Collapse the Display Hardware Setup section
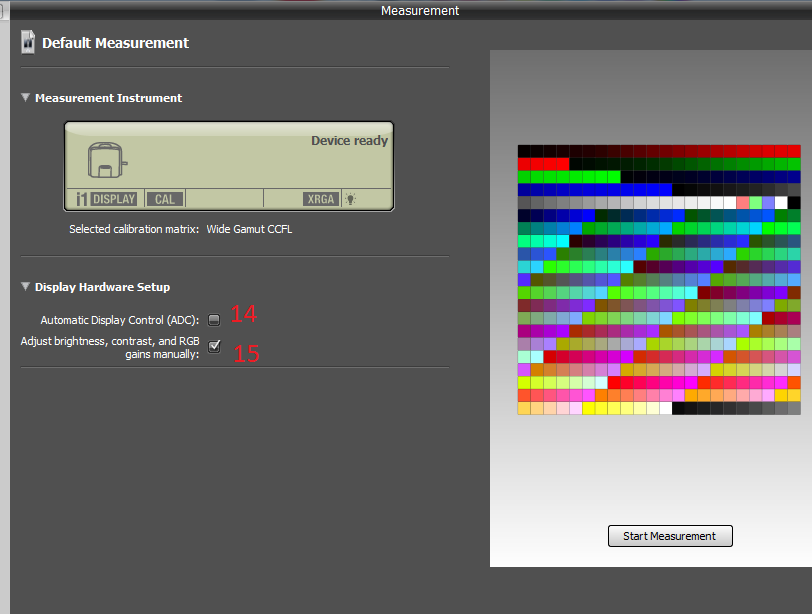 point(26,287)
